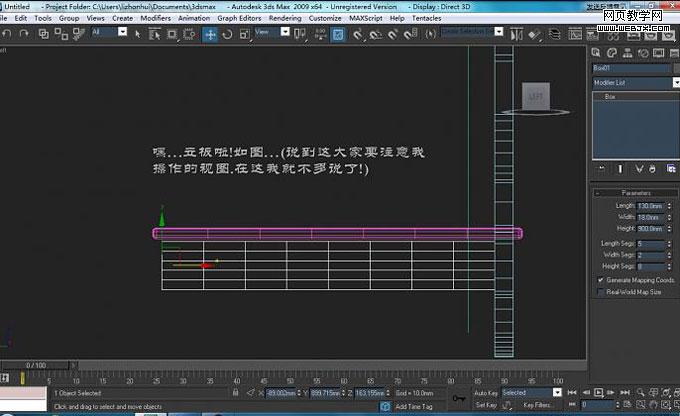Click the Length value field

(651, 206)
